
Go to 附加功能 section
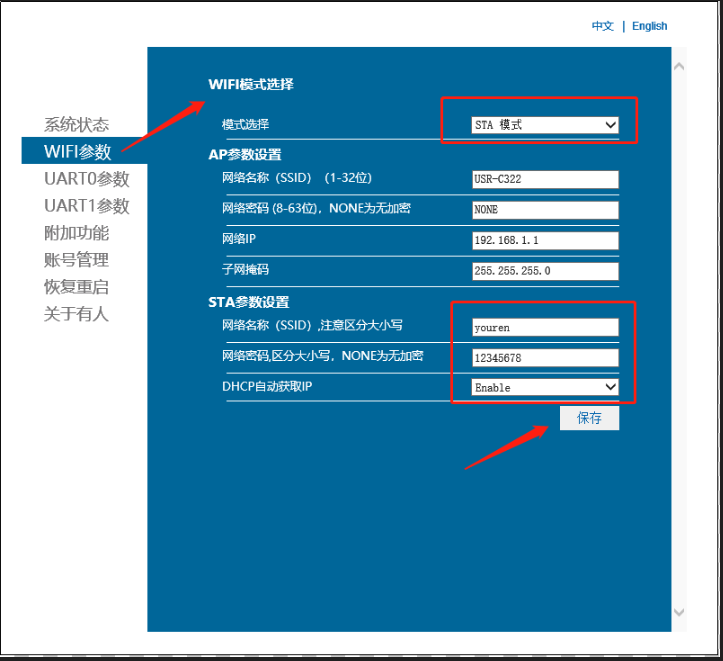coord(76,233)
